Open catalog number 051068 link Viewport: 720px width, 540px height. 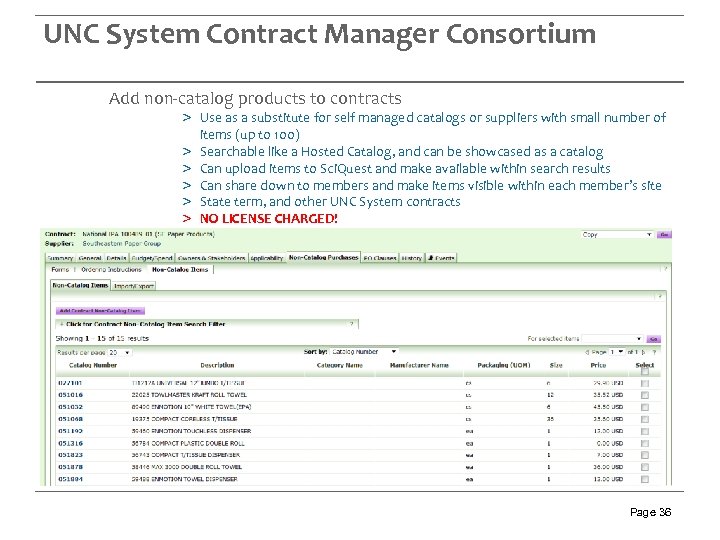(70, 419)
